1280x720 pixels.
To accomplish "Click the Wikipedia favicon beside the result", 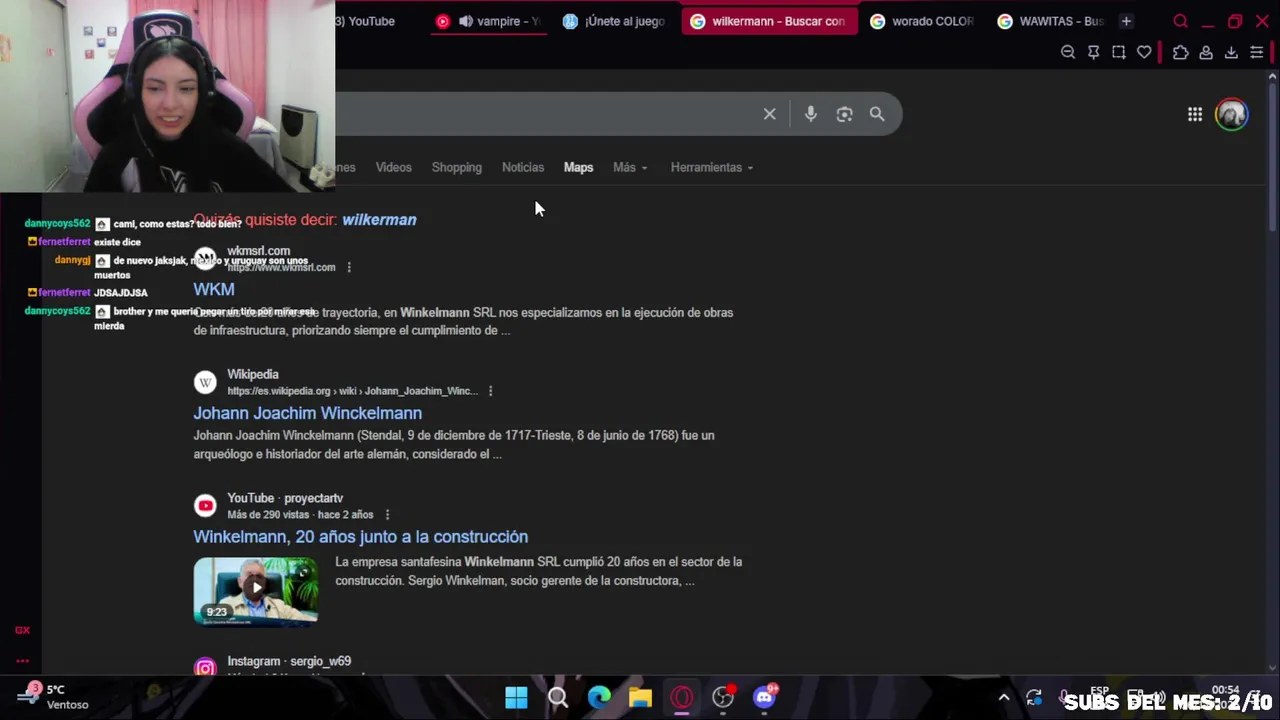I will 205,382.
